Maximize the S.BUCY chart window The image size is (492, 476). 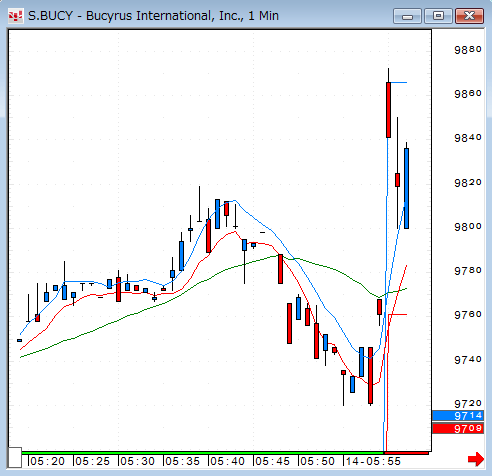coord(438,16)
